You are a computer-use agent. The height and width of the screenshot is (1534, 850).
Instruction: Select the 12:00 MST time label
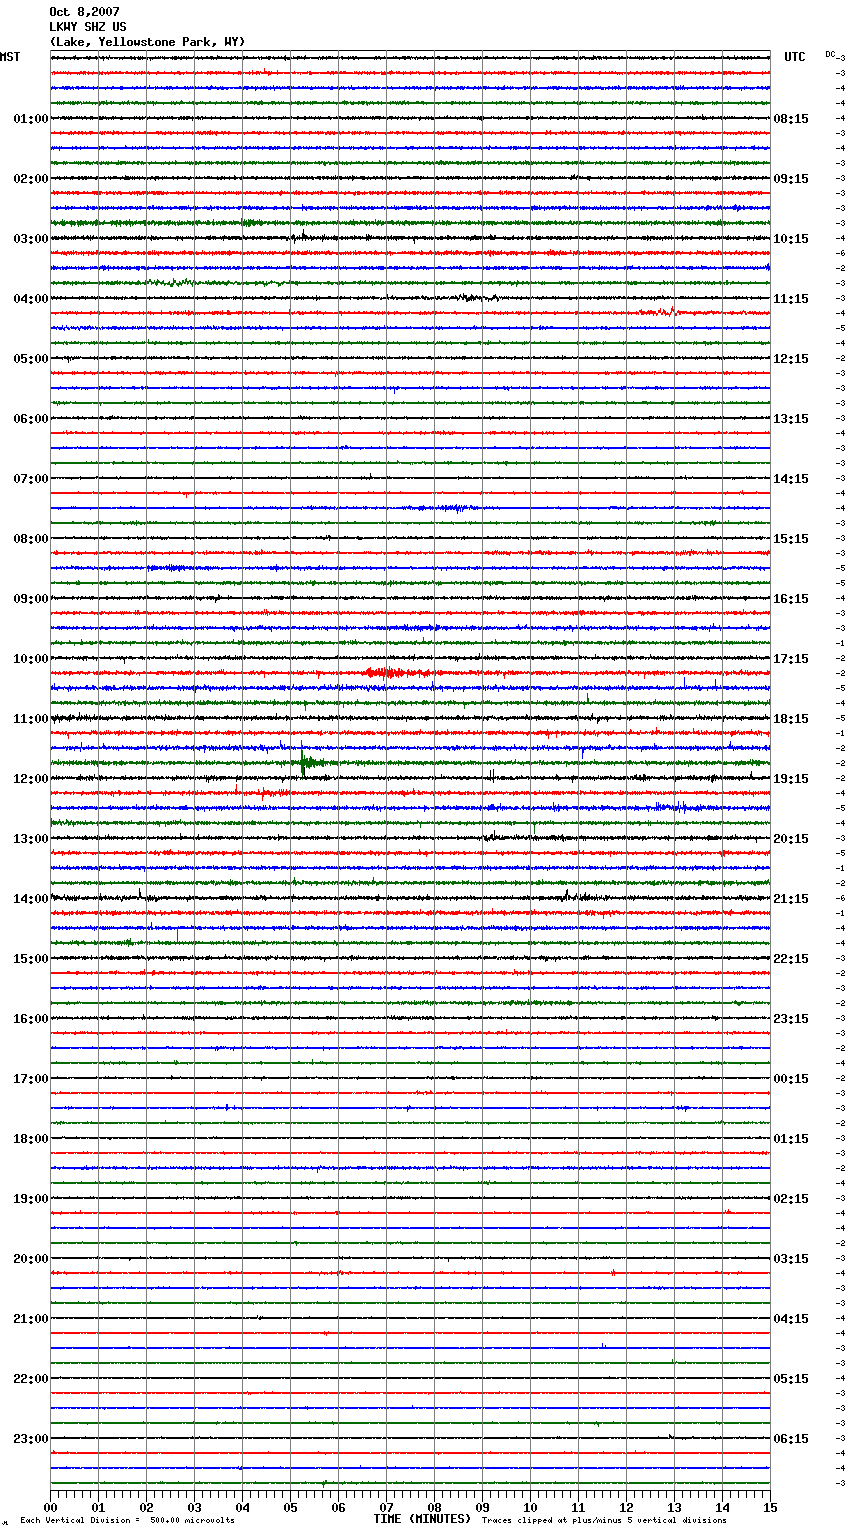(x=31, y=779)
